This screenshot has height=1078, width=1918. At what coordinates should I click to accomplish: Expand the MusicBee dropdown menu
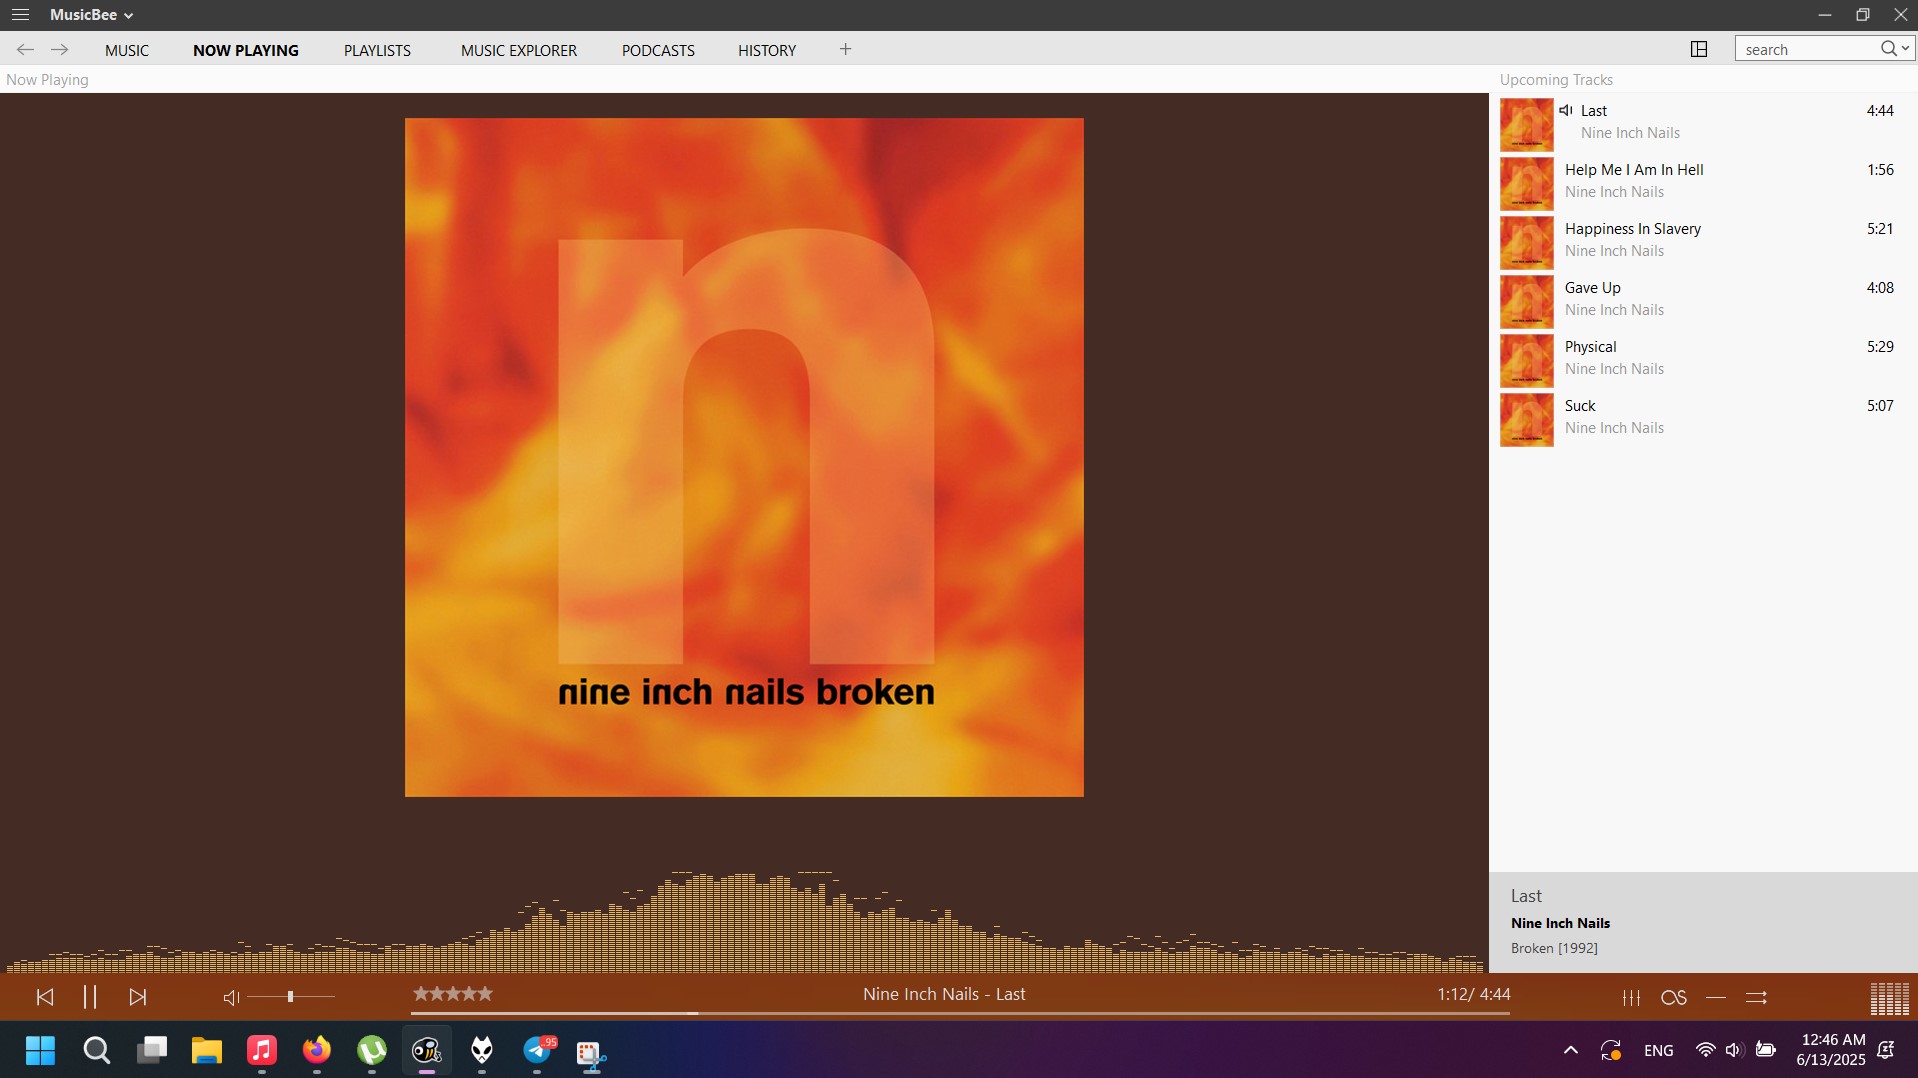(92, 15)
